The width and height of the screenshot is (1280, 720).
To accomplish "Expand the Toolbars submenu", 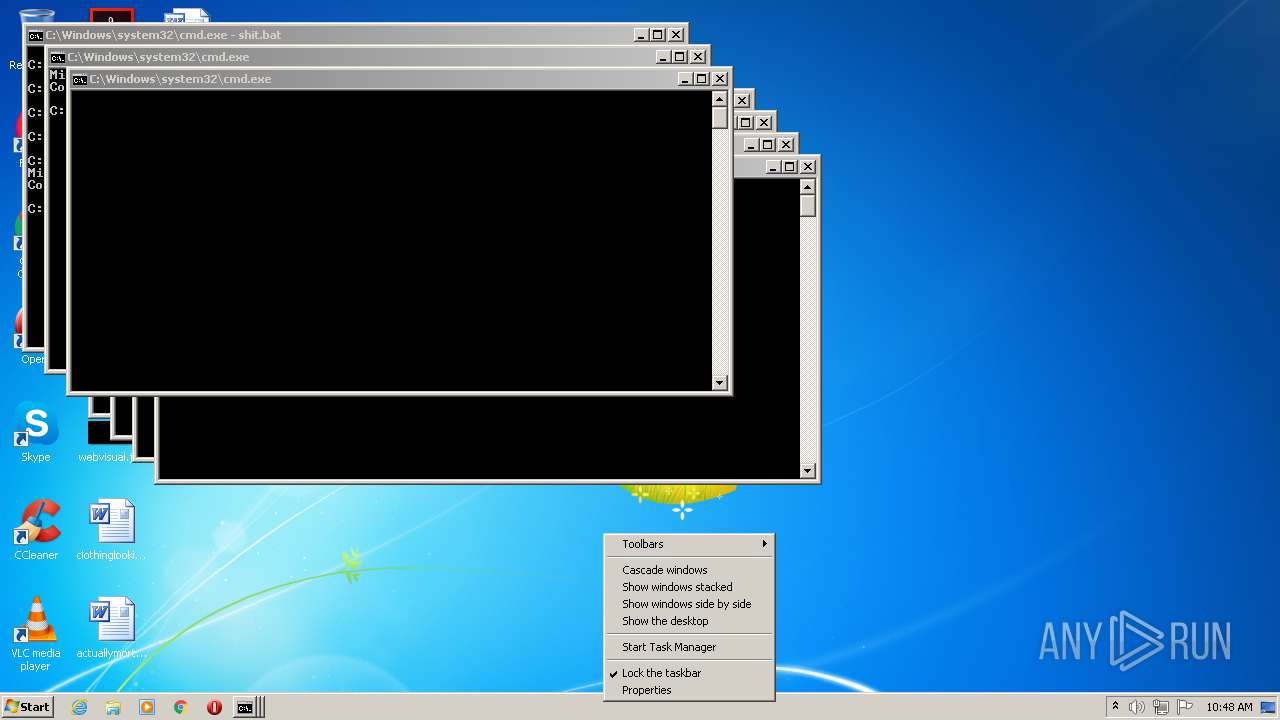I will 689,544.
